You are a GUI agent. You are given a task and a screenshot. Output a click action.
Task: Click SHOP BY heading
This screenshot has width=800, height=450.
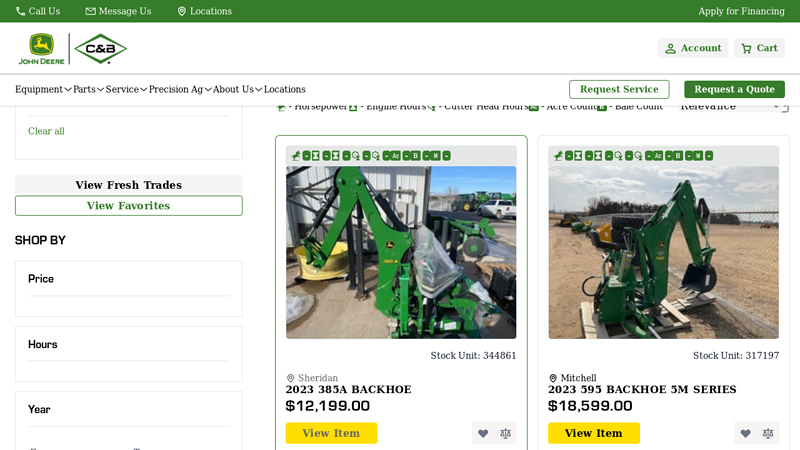(40, 240)
